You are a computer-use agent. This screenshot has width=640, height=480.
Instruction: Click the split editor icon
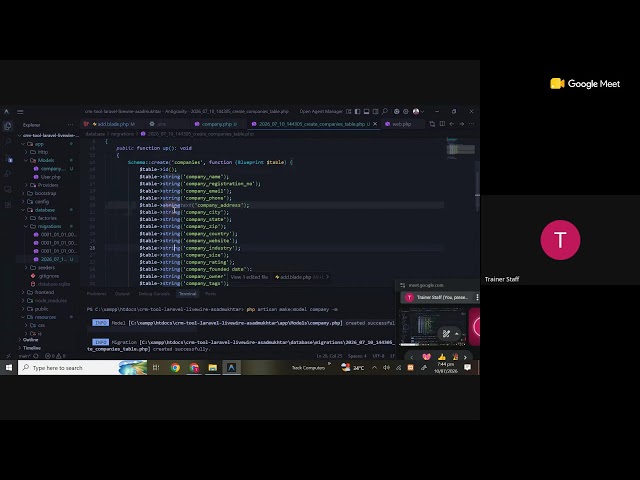click(442, 124)
